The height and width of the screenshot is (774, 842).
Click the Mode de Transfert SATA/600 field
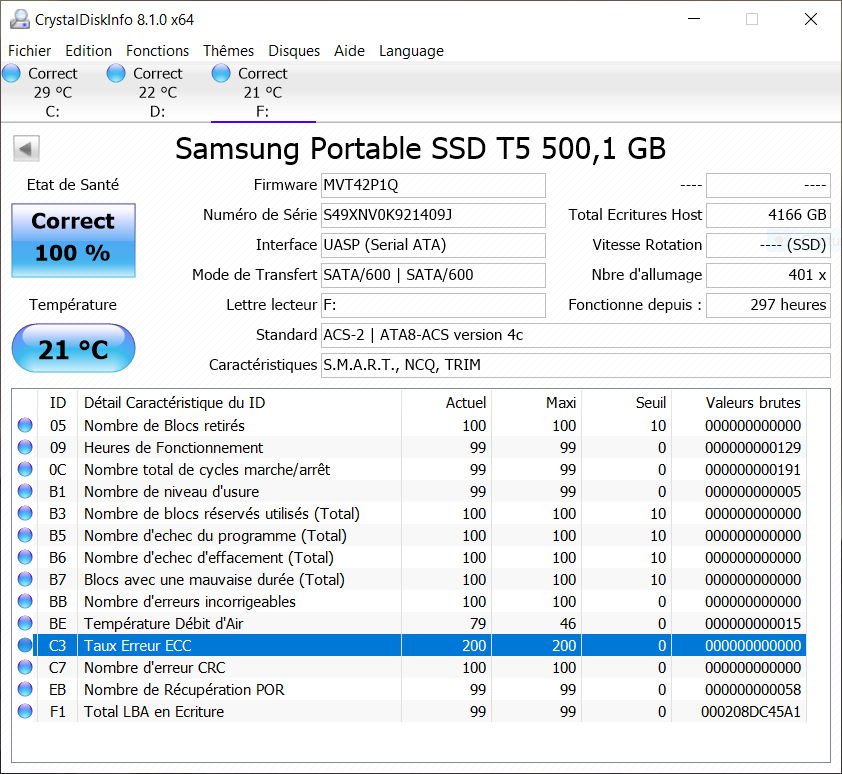point(433,276)
